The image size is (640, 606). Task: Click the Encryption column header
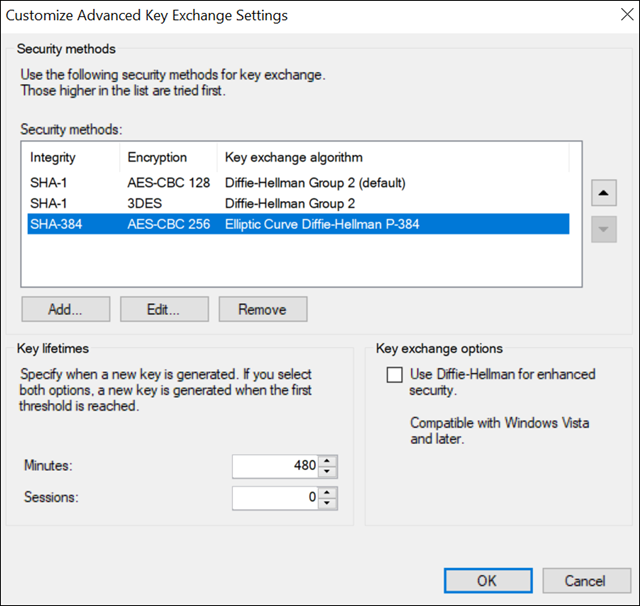tap(169, 157)
